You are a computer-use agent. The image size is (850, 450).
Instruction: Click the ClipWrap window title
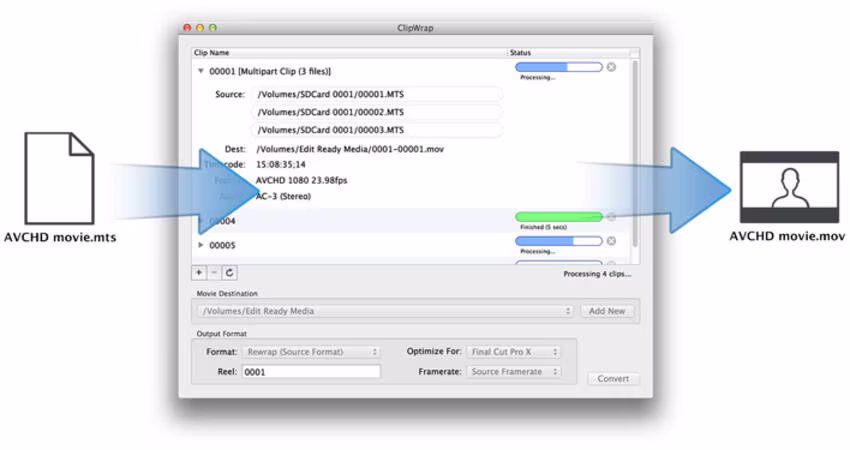click(x=415, y=28)
